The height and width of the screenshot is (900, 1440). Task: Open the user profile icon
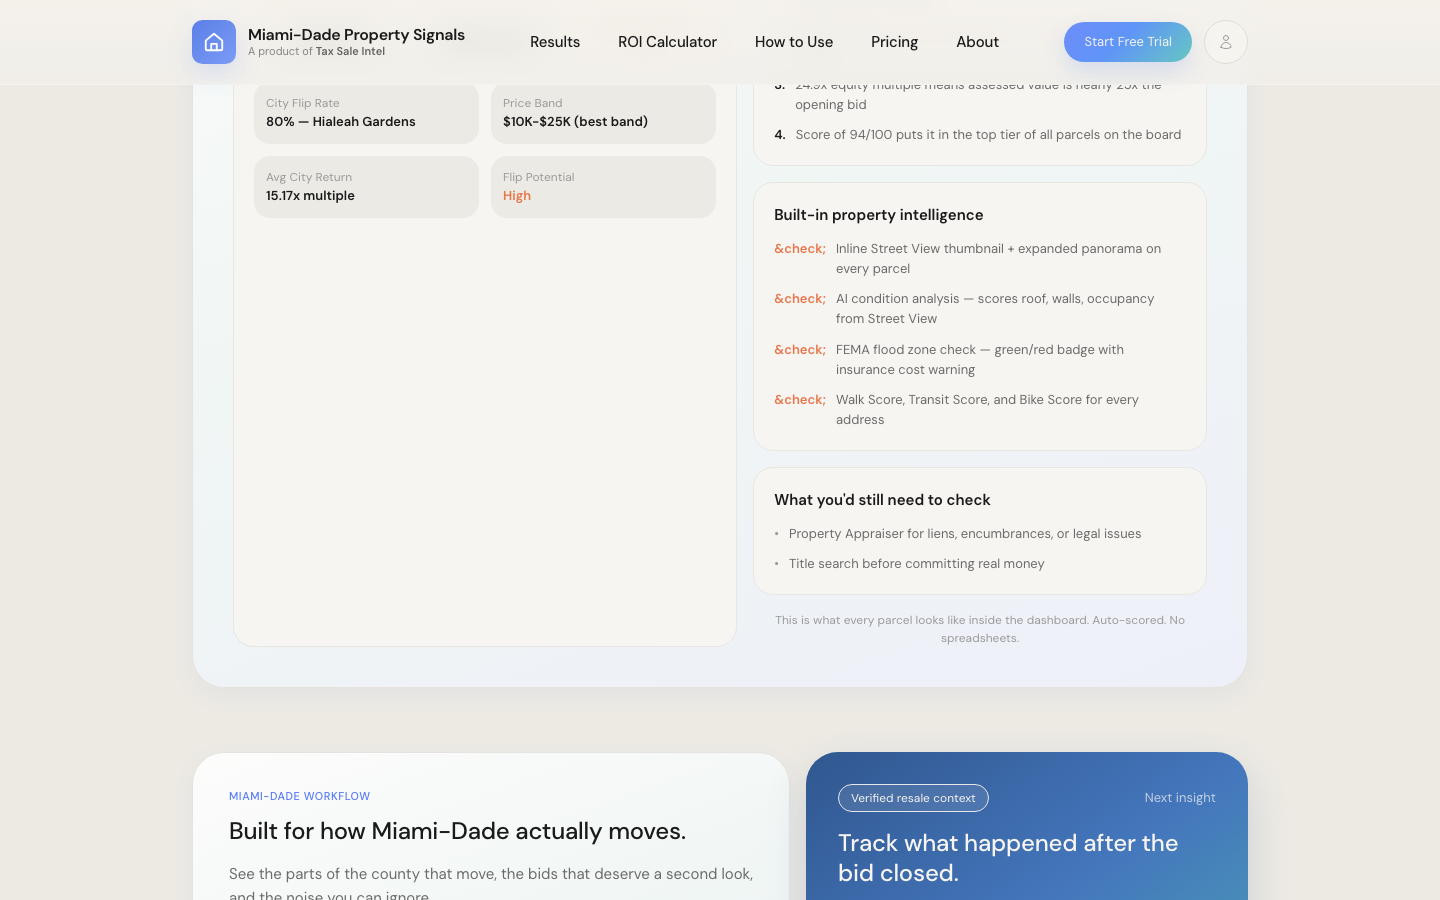point(1225,42)
